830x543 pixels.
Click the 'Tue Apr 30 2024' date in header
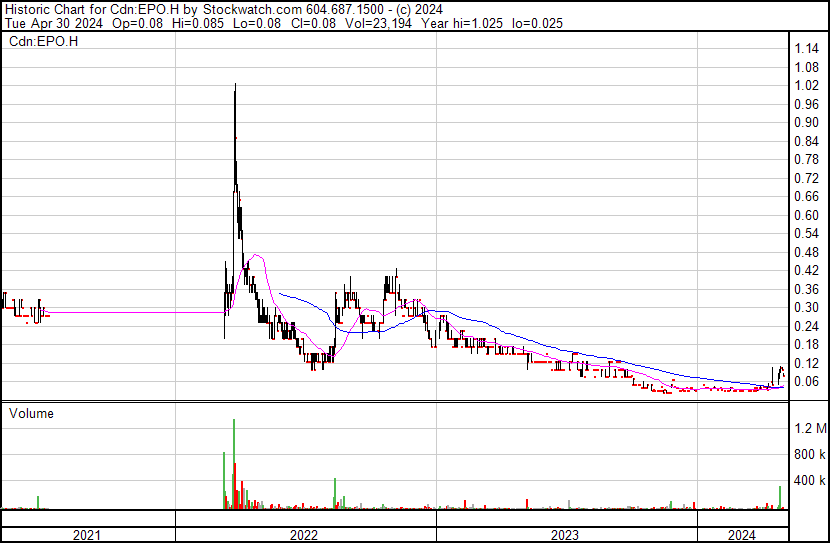[x=53, y=23]
